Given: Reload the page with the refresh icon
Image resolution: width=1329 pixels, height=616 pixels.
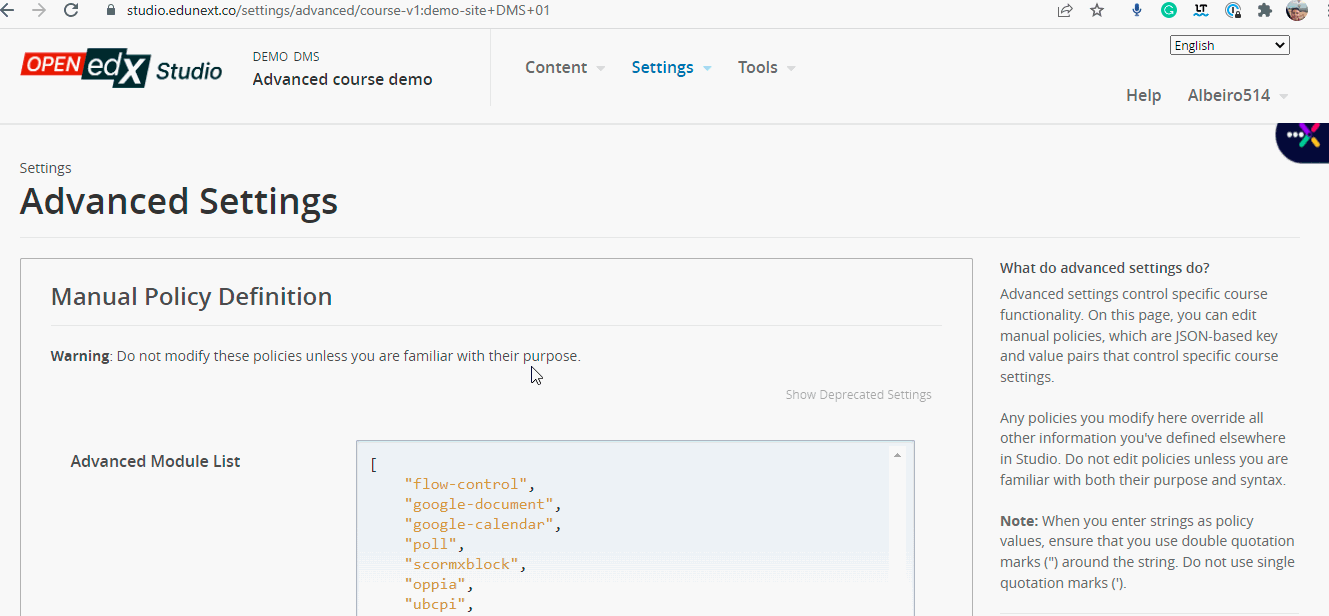Looking at the screenshot, I should click(71, 10).
